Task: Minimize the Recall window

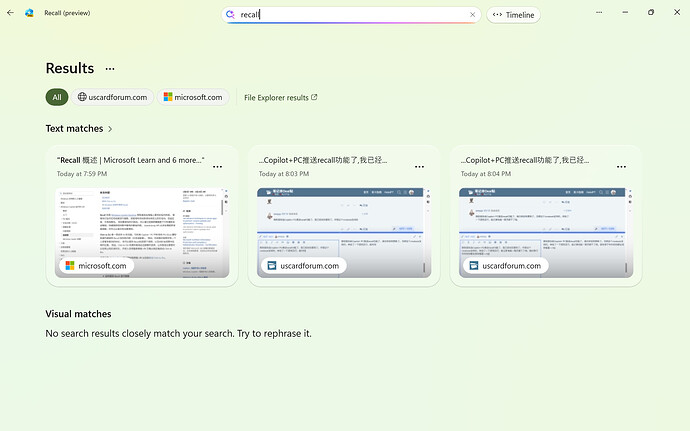Action: (x=625, y=12)
